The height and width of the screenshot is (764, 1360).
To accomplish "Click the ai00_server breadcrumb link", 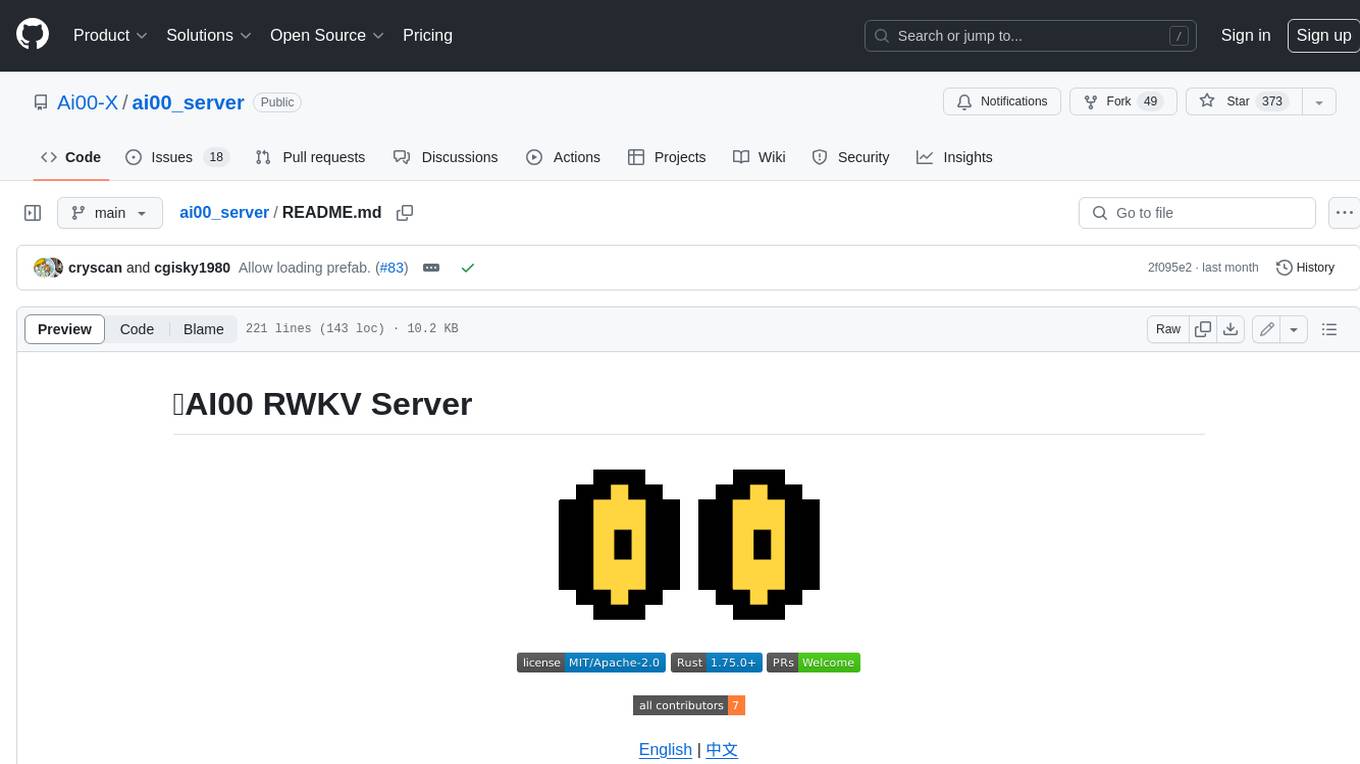I will pyautogui.click(x=224, y=212).
